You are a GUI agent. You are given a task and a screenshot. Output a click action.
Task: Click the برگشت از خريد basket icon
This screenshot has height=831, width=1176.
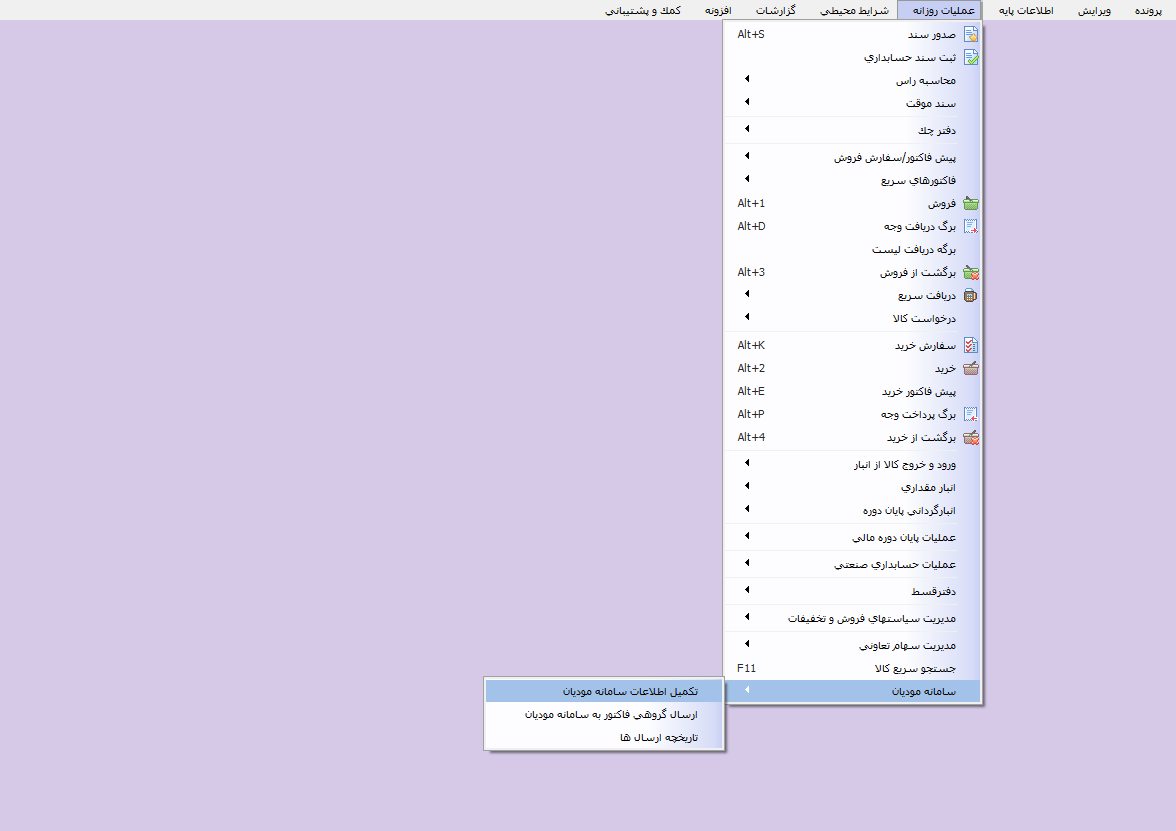[x=970, y=437]
